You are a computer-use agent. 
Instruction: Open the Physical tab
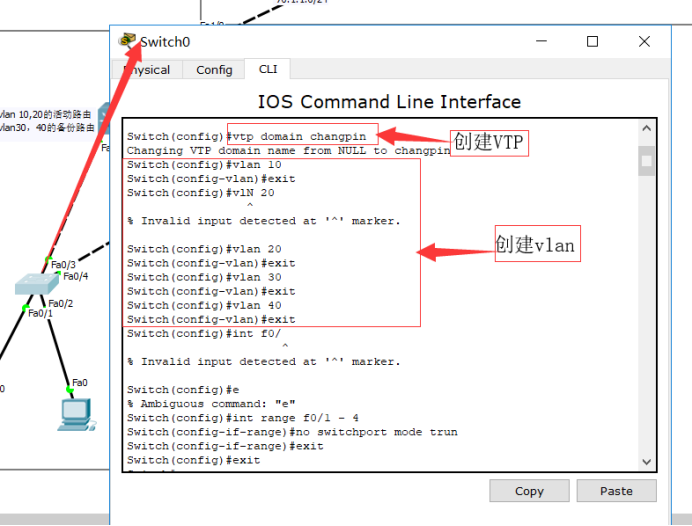[147, 70]
